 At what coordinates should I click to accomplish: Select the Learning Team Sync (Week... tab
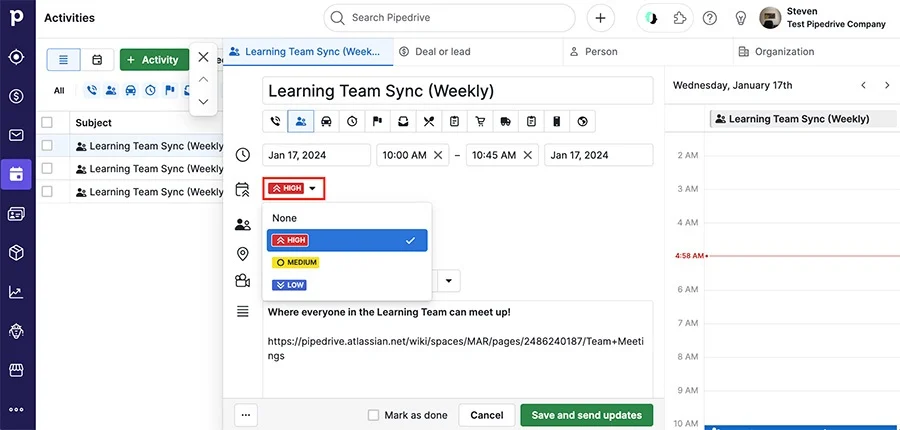tap(308, 52)
